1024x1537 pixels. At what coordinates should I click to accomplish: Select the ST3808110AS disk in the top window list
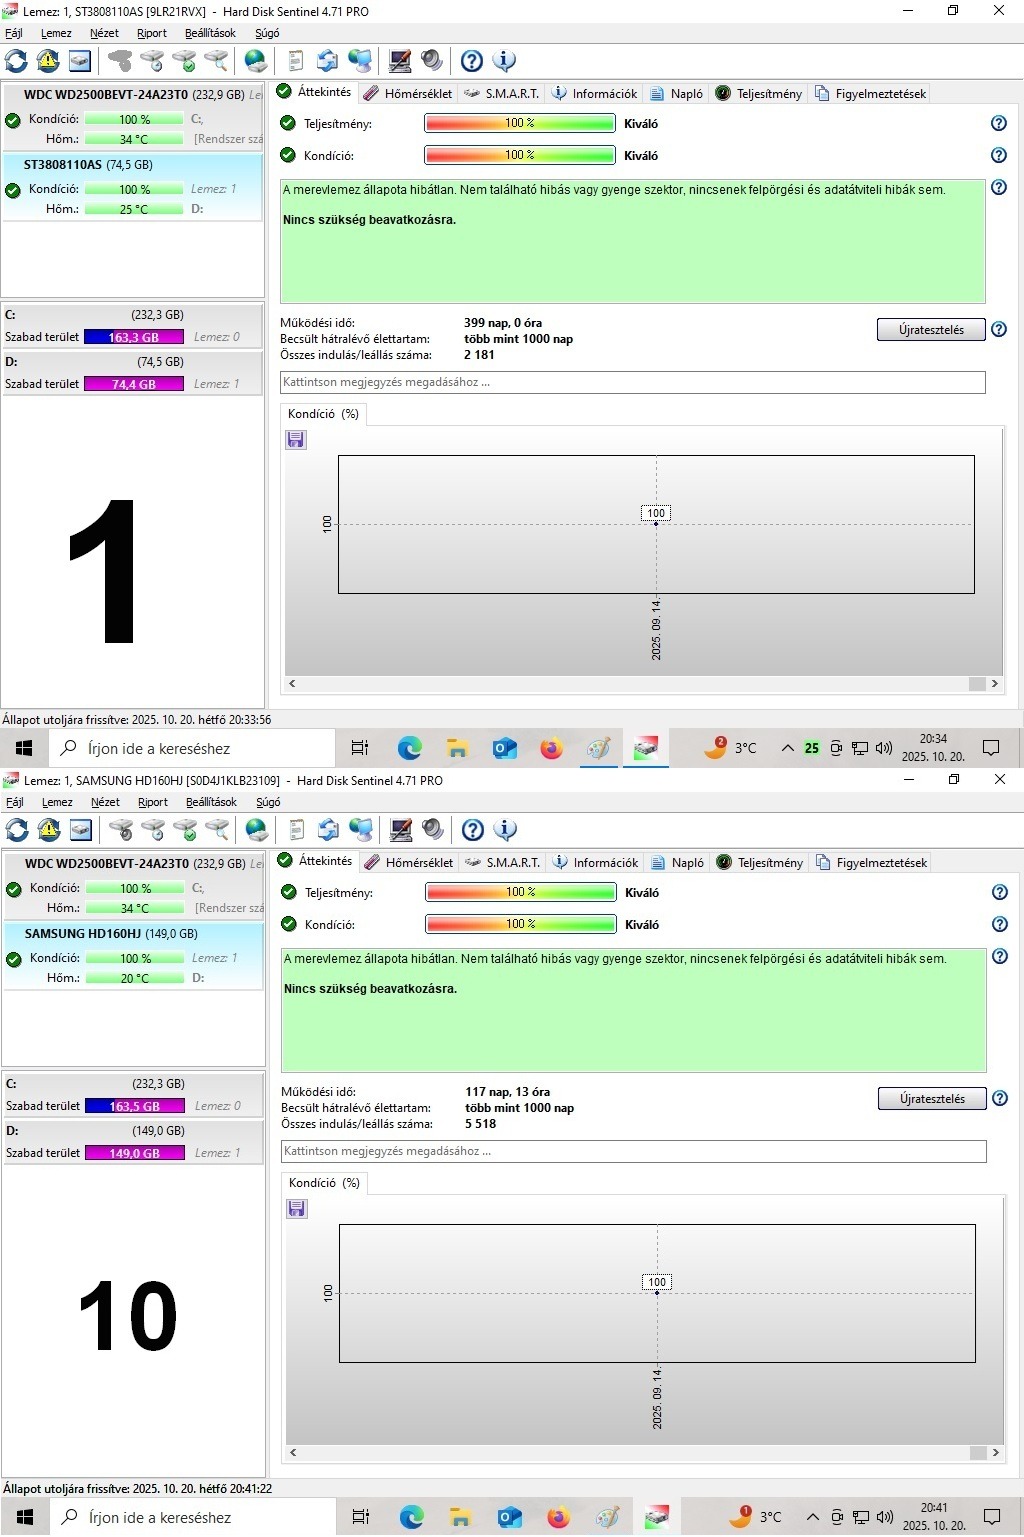coord(133,187)
